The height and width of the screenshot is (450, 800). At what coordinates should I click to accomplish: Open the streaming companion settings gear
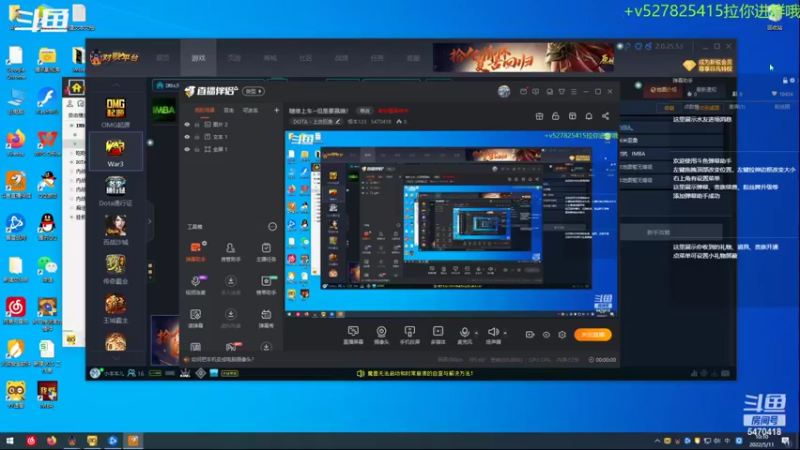coord(562,335)
